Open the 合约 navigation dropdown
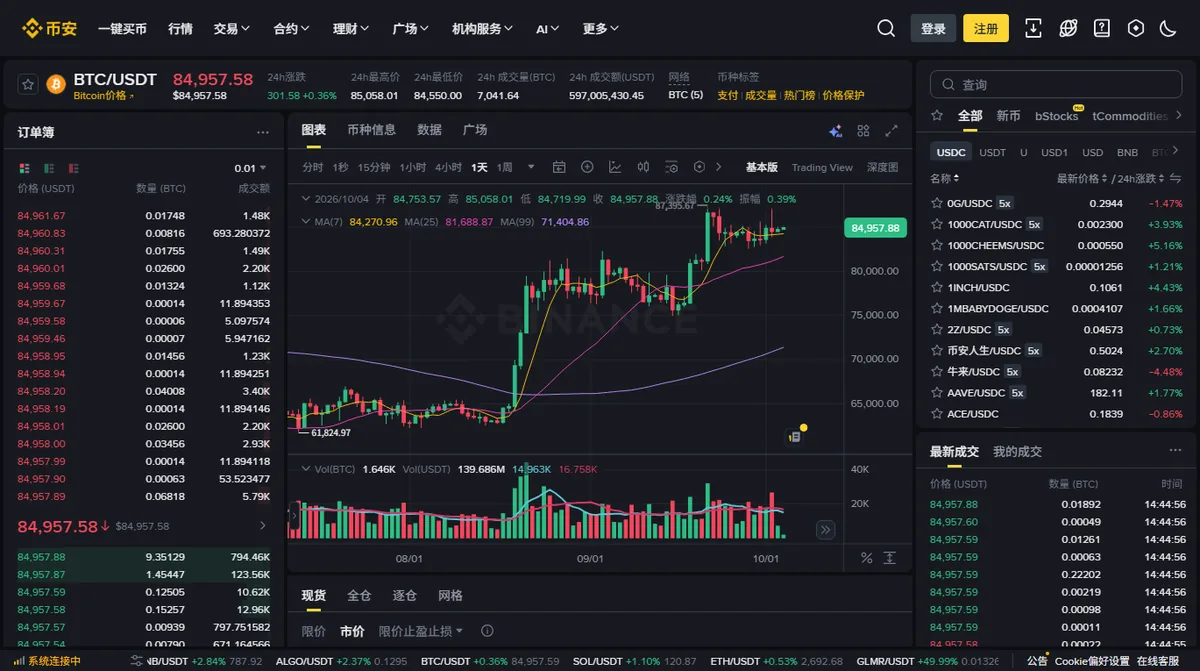 [291, 29]
